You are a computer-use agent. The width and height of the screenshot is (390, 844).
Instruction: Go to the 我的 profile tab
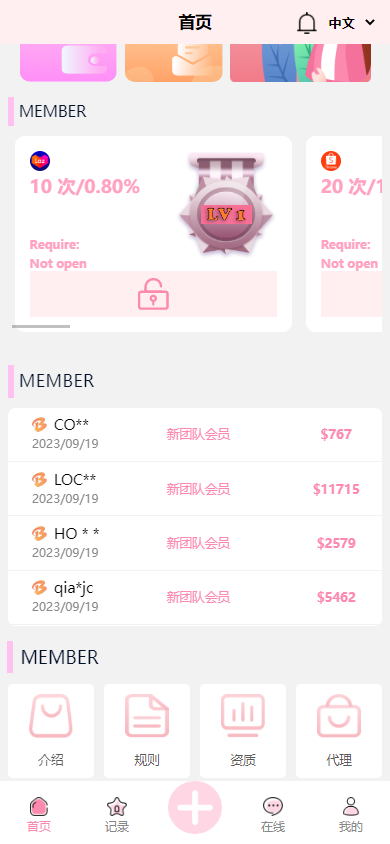pos(351,814)
